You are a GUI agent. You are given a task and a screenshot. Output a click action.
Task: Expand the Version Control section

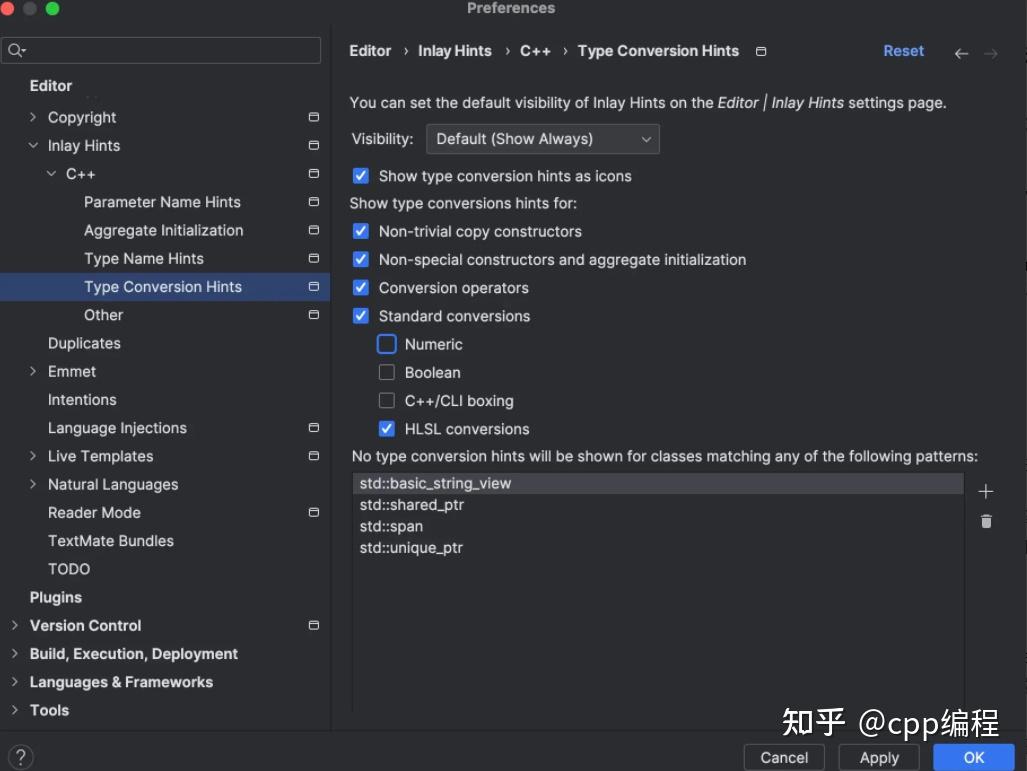[x=14, y=625]
